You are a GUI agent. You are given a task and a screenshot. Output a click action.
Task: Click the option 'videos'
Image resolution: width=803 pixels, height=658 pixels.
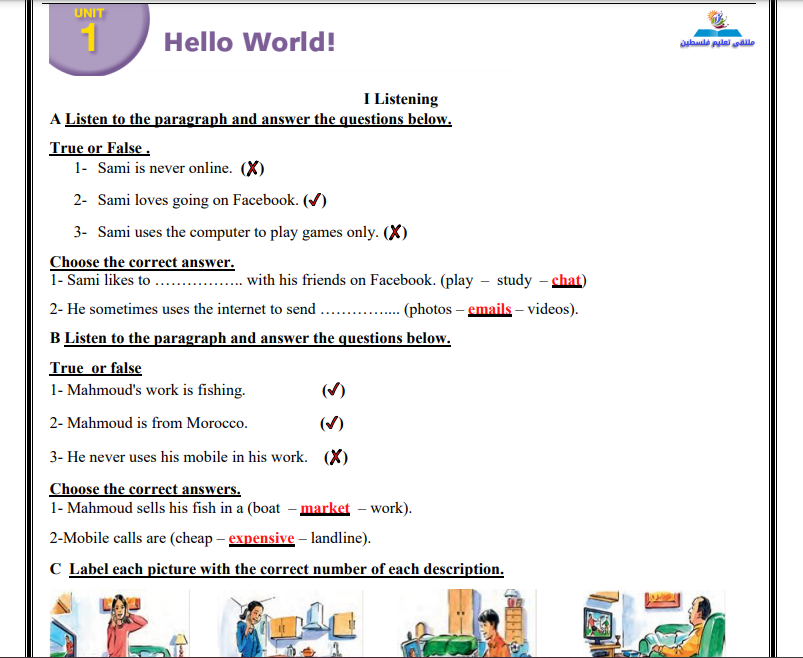(548, 309)
